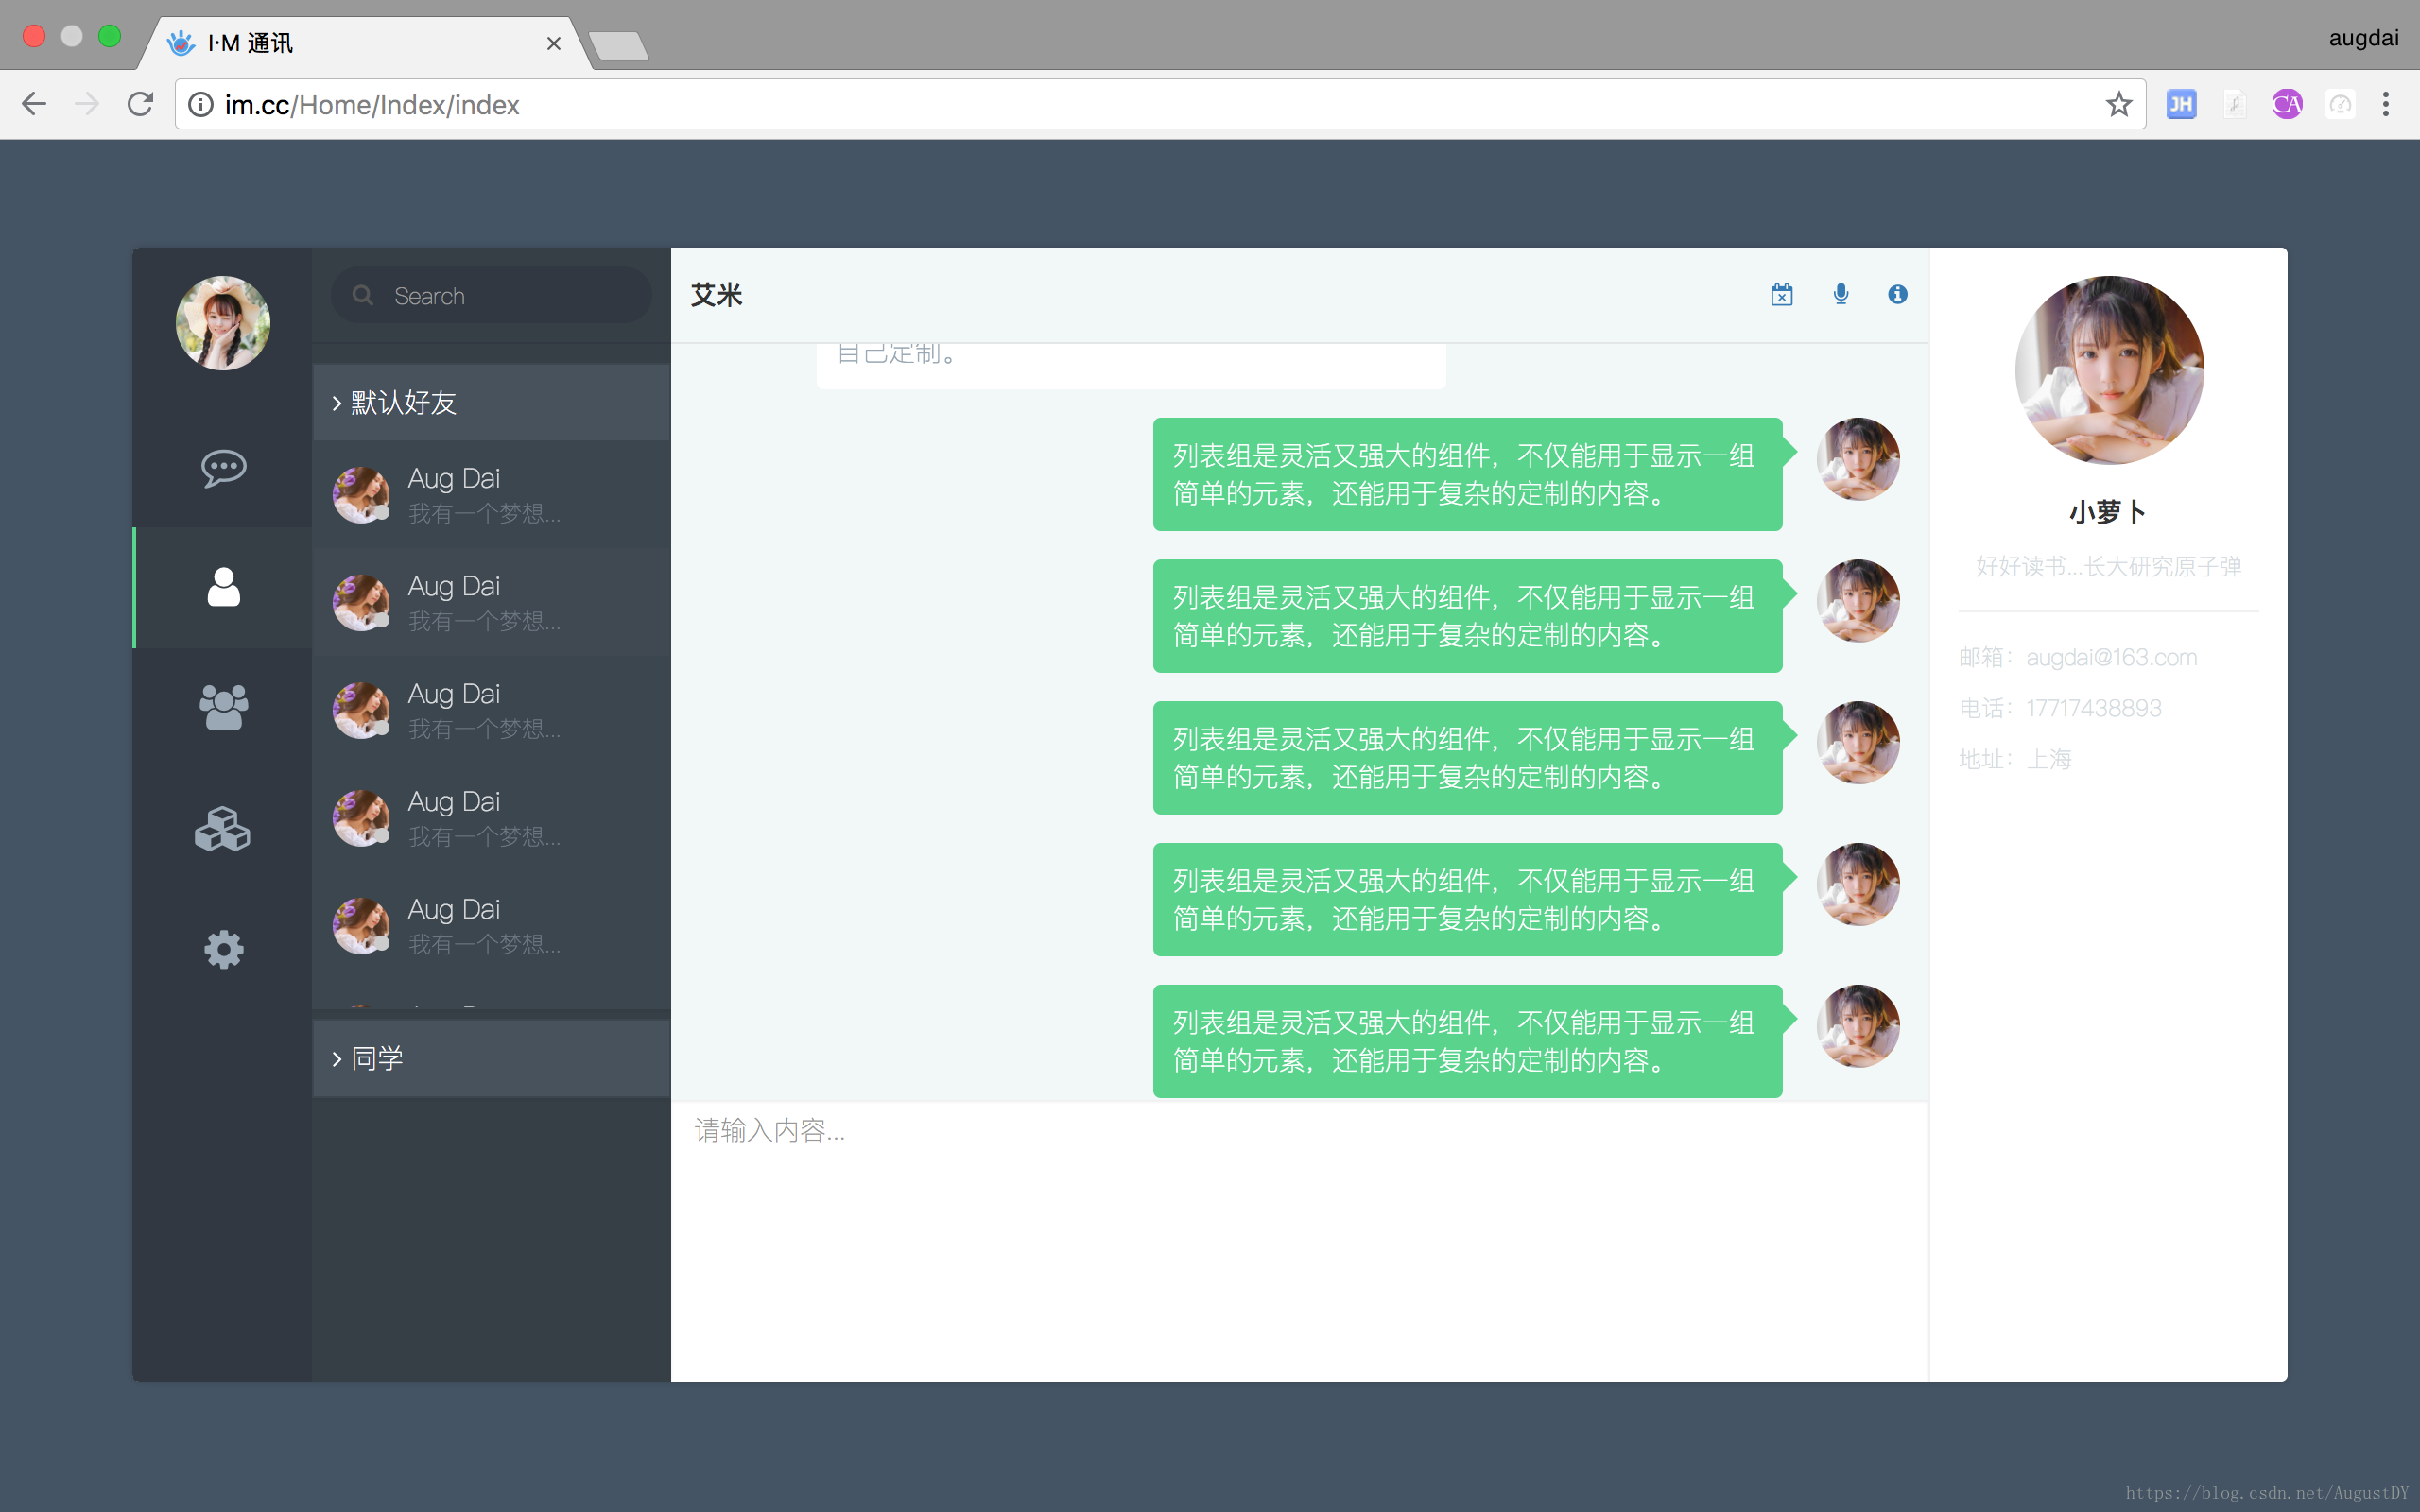Click the cubes apps icon in sidebar
Screen dimensions: 2420x1512
(x=223, y=828)
